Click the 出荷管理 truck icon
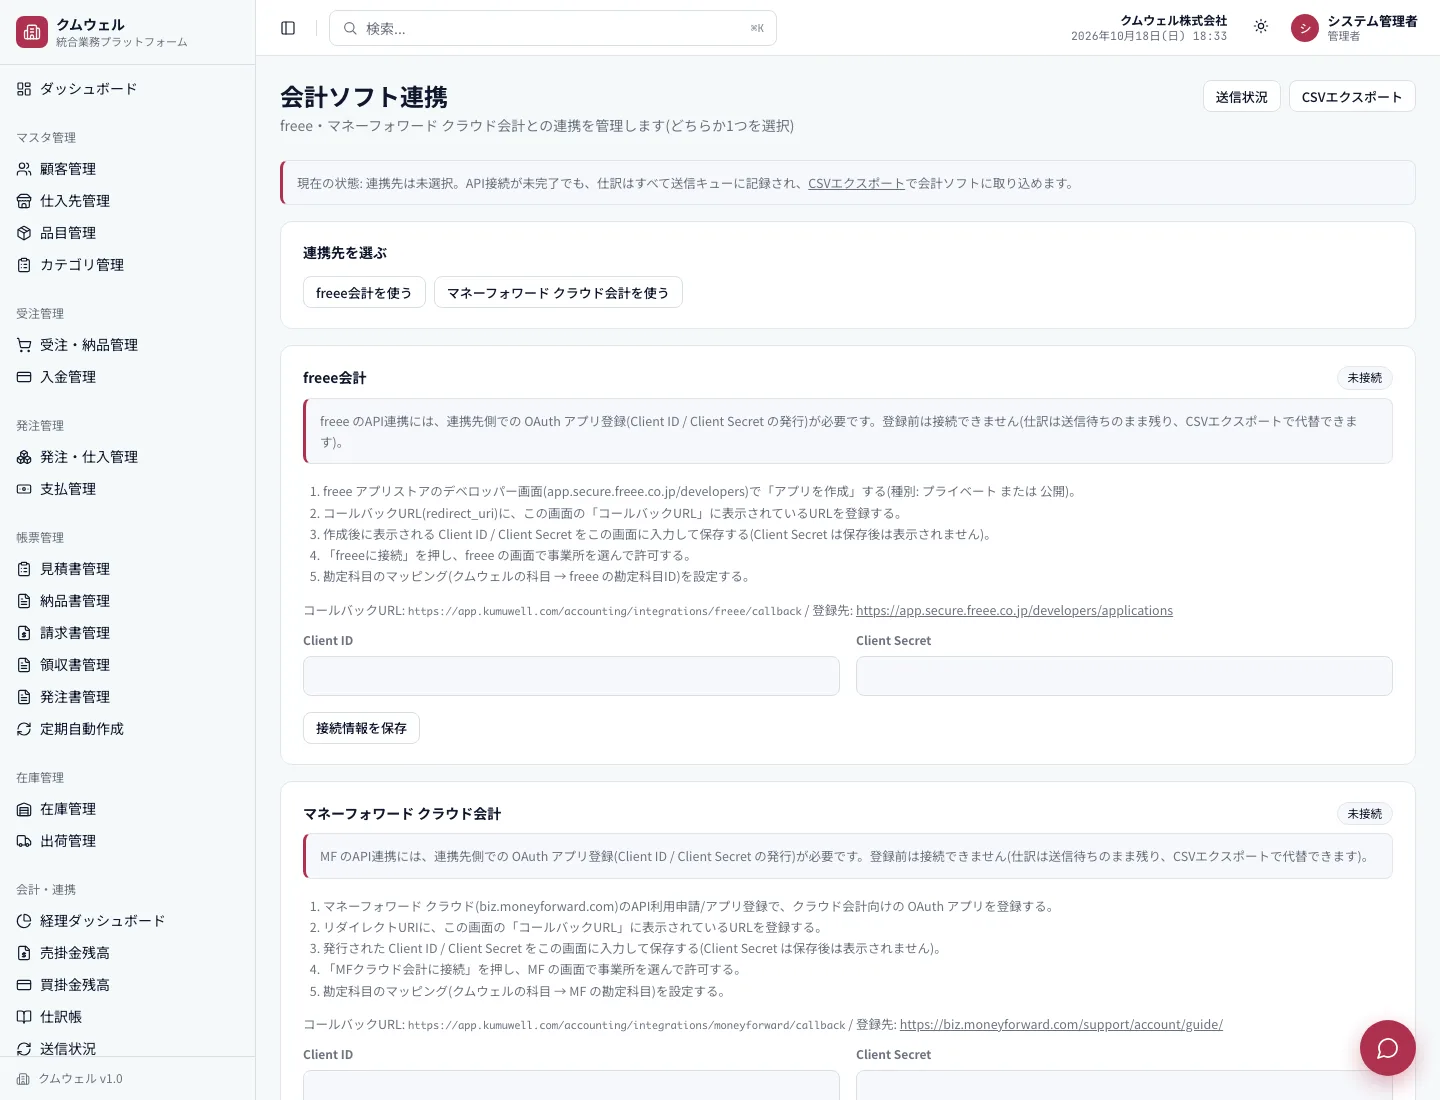 click(24, 841)
